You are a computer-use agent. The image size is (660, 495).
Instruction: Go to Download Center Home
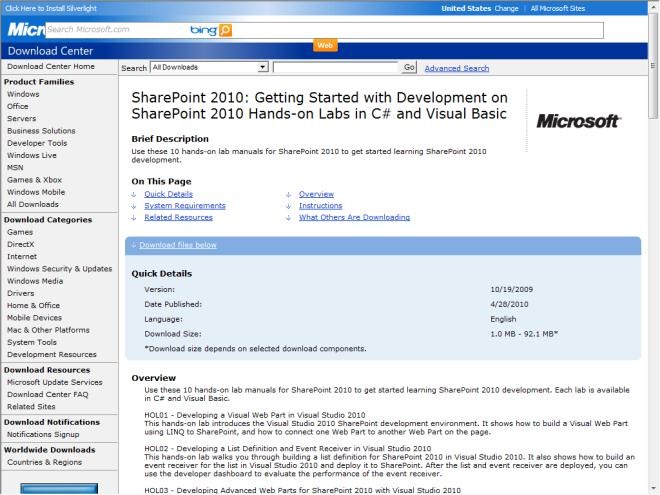51,67
